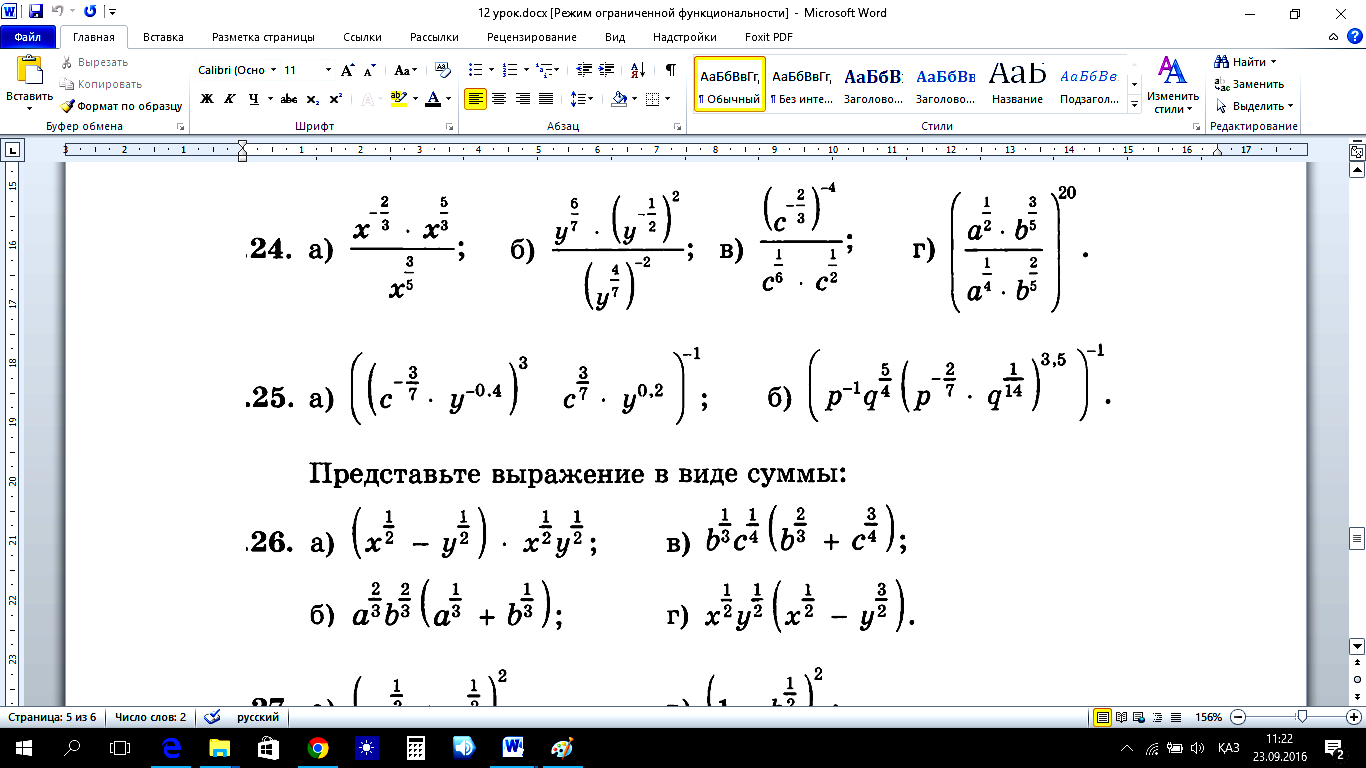Open the borders dropdown arrow
This screenshot has width=1366, height=768.
click(668, 99)
